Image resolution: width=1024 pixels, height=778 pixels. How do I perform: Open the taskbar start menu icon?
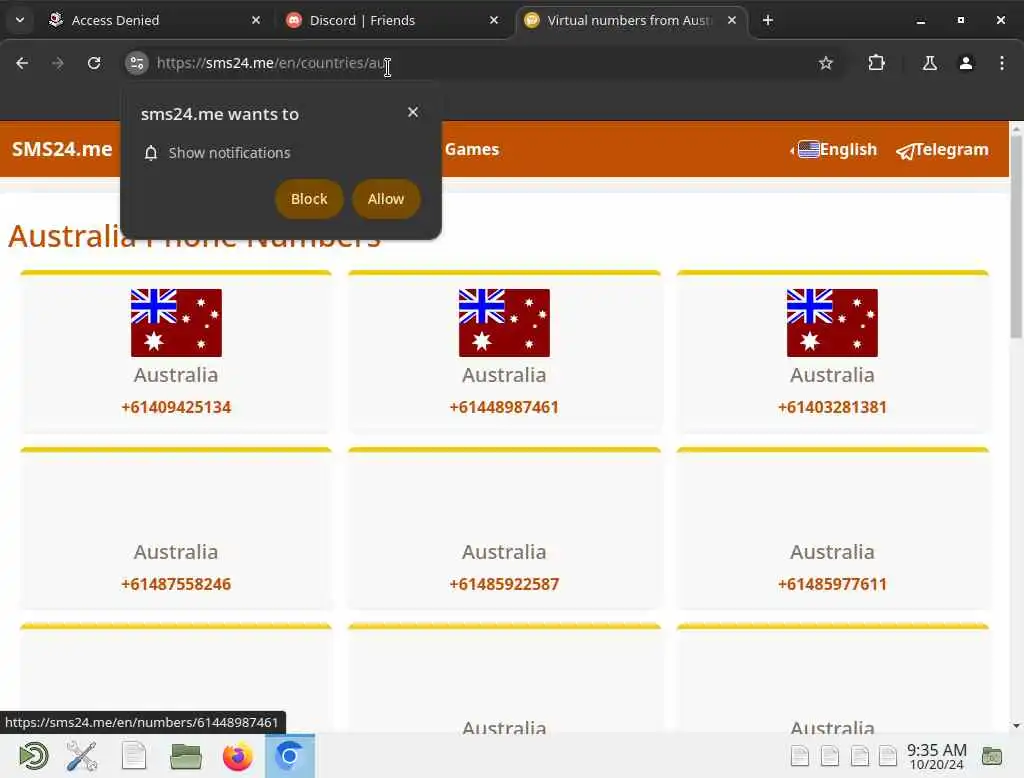tap(33, 756)
